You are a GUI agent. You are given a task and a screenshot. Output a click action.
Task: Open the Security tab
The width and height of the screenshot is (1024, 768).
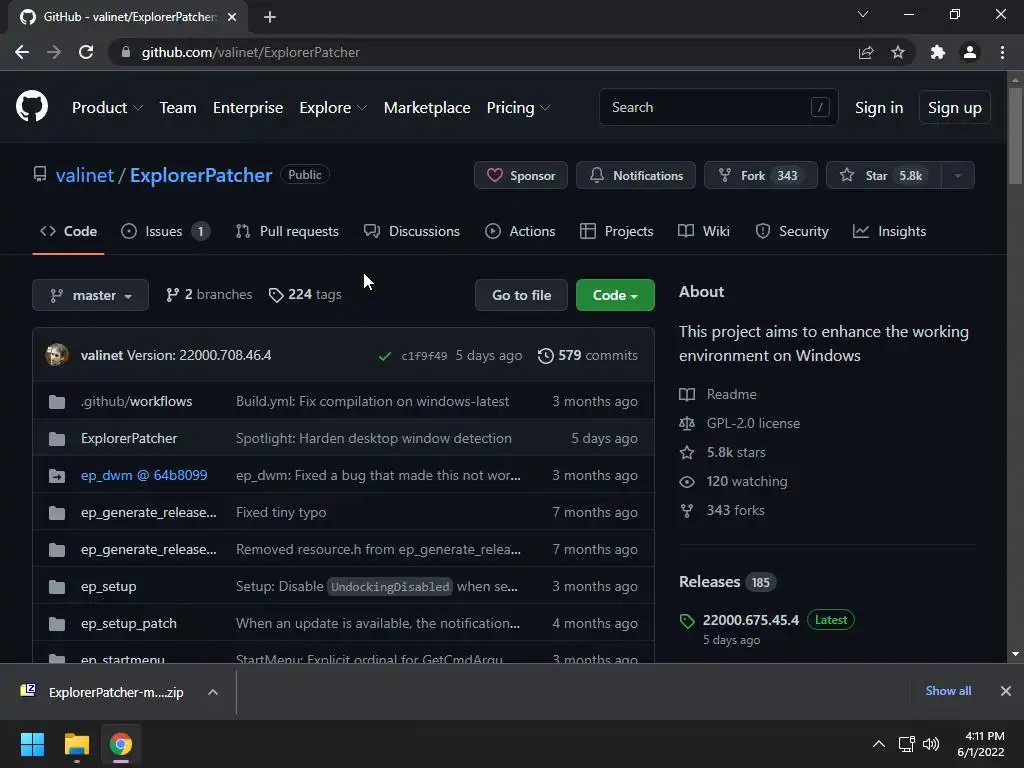792,231
